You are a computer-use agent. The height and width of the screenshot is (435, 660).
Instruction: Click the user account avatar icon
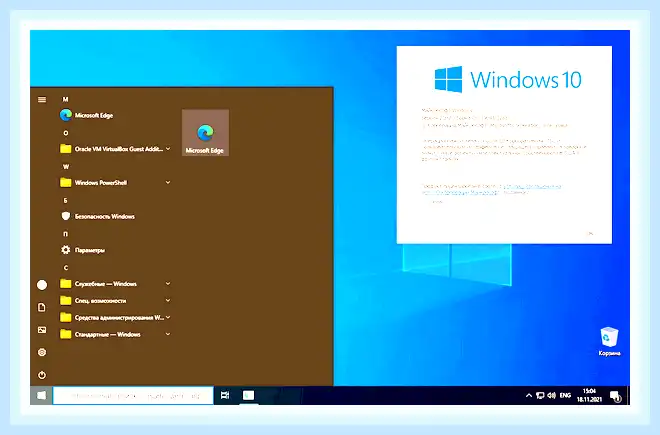tap(42, 285)
